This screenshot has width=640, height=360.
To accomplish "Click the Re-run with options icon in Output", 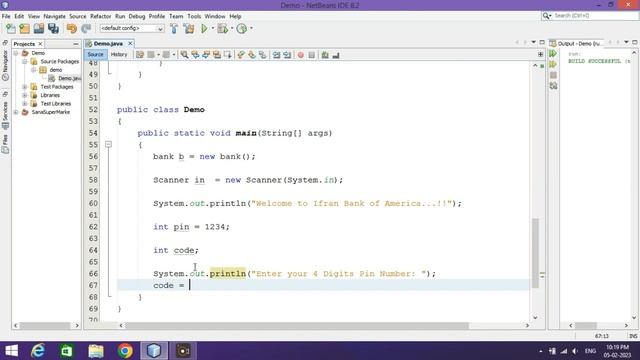I will coord(553,64).
